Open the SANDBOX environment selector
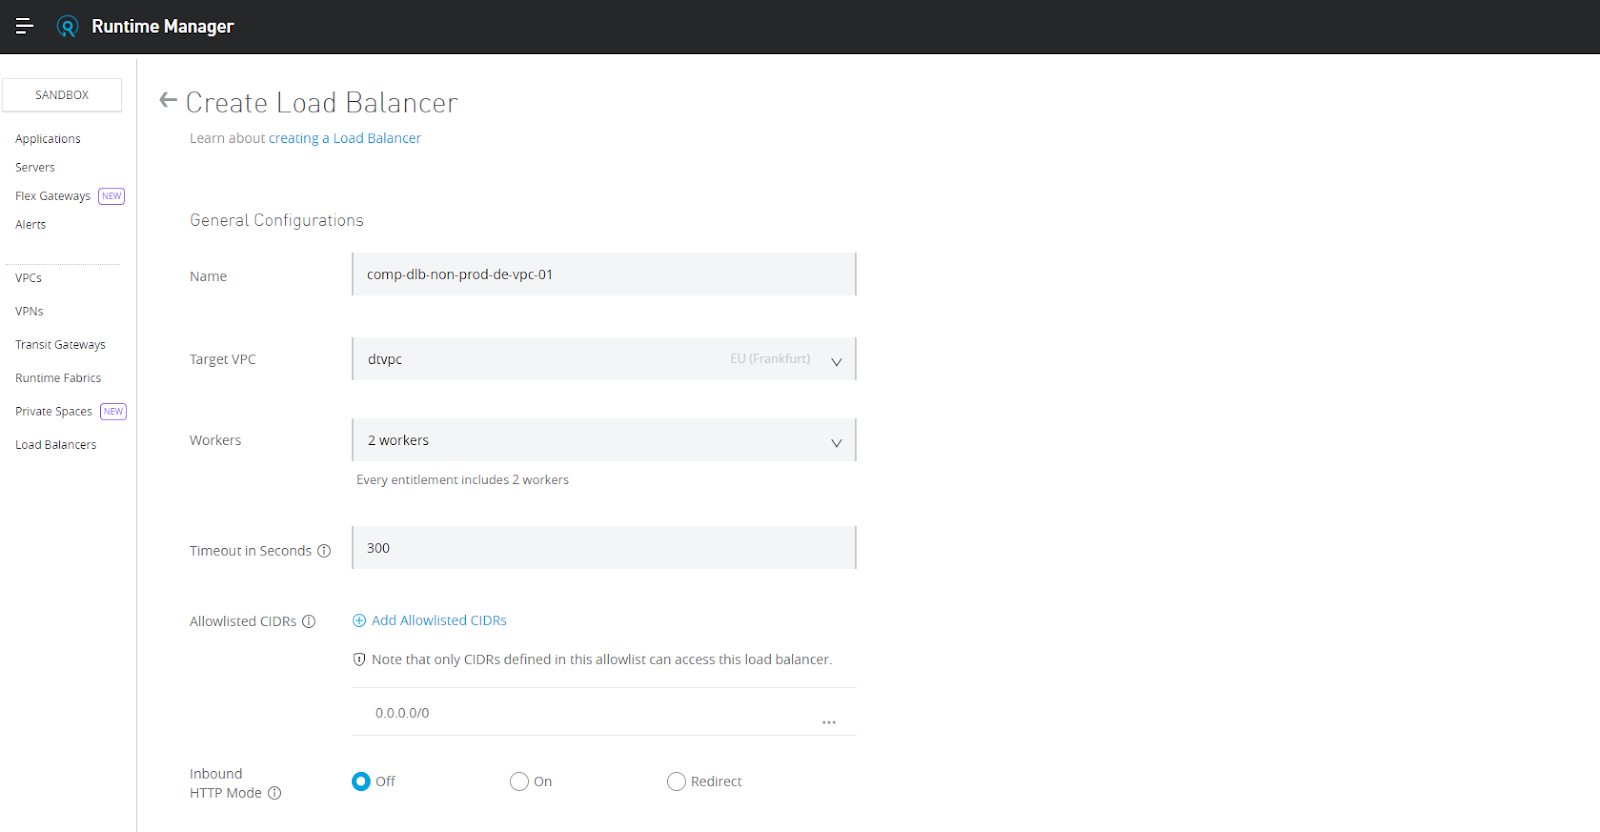 click(62, 95)
